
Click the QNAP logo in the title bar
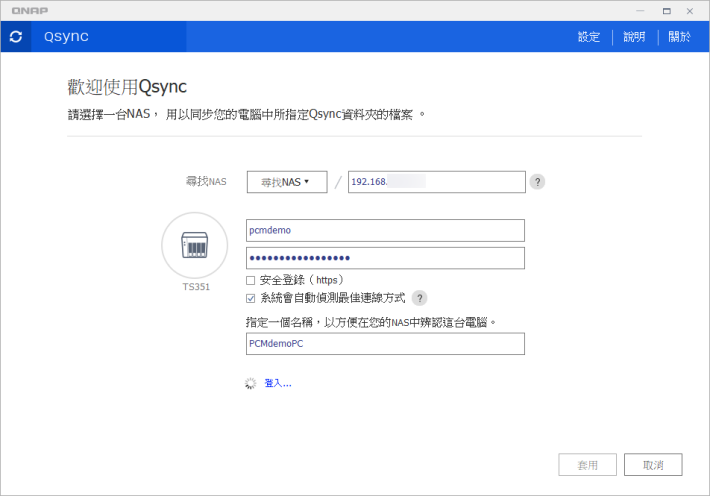click(30, 10)
